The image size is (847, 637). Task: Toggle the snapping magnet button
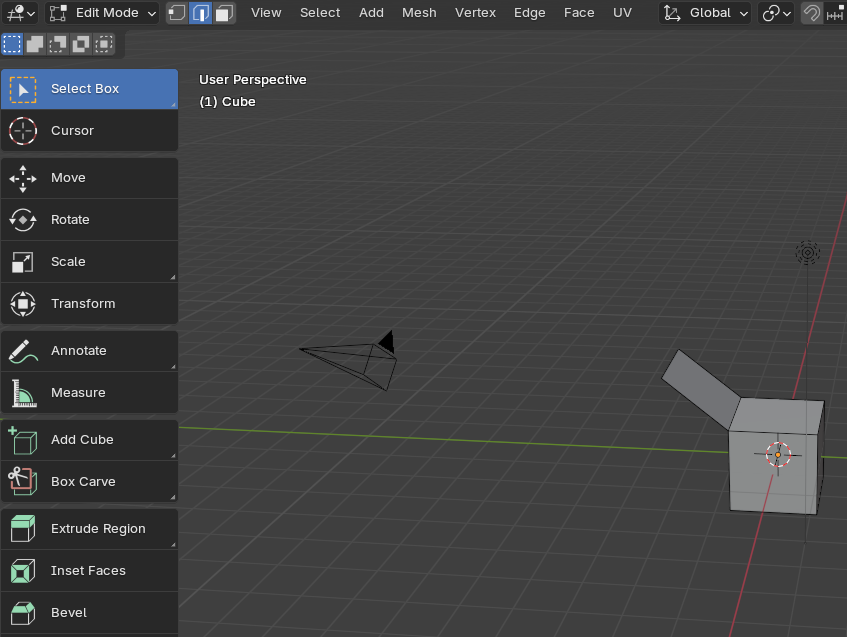[811, 13]
